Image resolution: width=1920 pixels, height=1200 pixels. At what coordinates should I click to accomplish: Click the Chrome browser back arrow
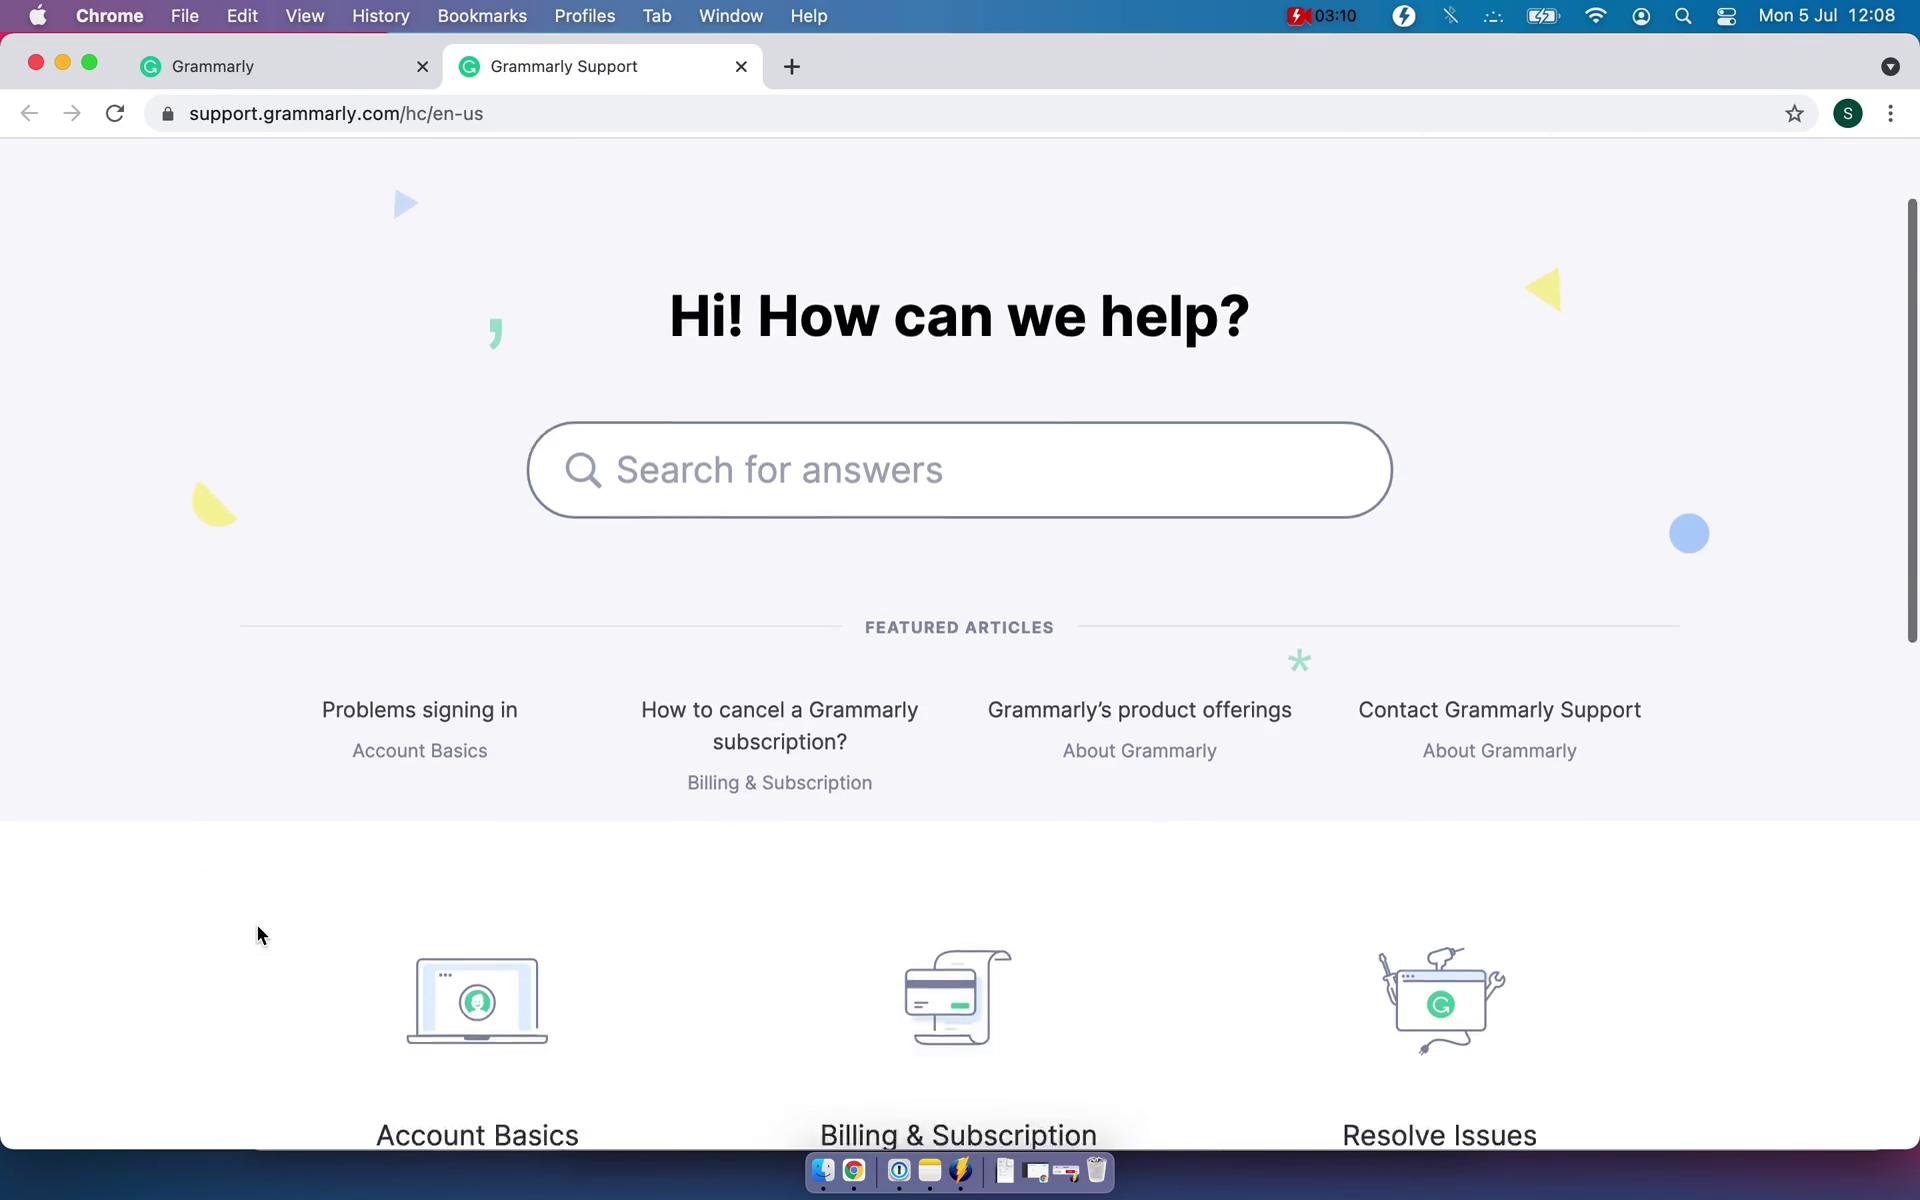tap(28, 113)
